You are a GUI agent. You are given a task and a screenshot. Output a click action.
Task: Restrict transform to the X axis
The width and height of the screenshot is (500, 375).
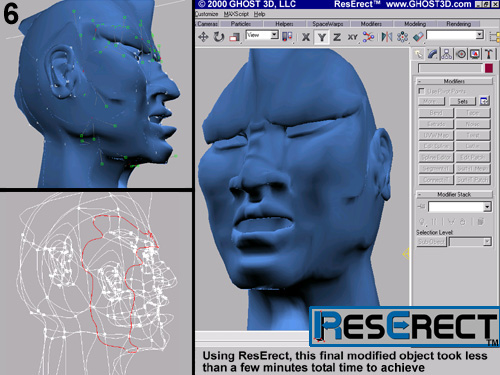[x=306, y=37]
